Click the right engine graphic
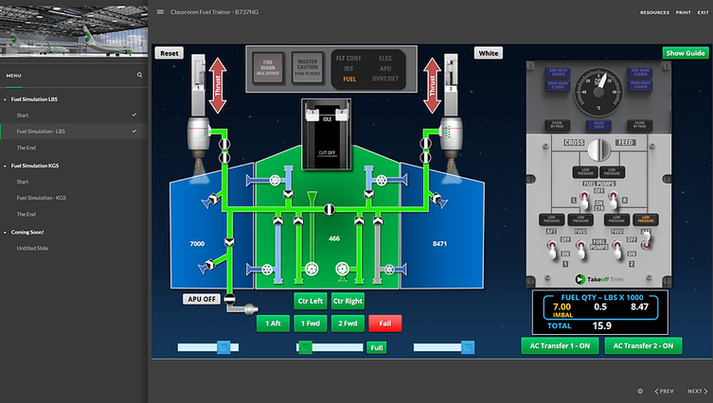The height and width of the screenshot is (403, 713). coord(451,138)
